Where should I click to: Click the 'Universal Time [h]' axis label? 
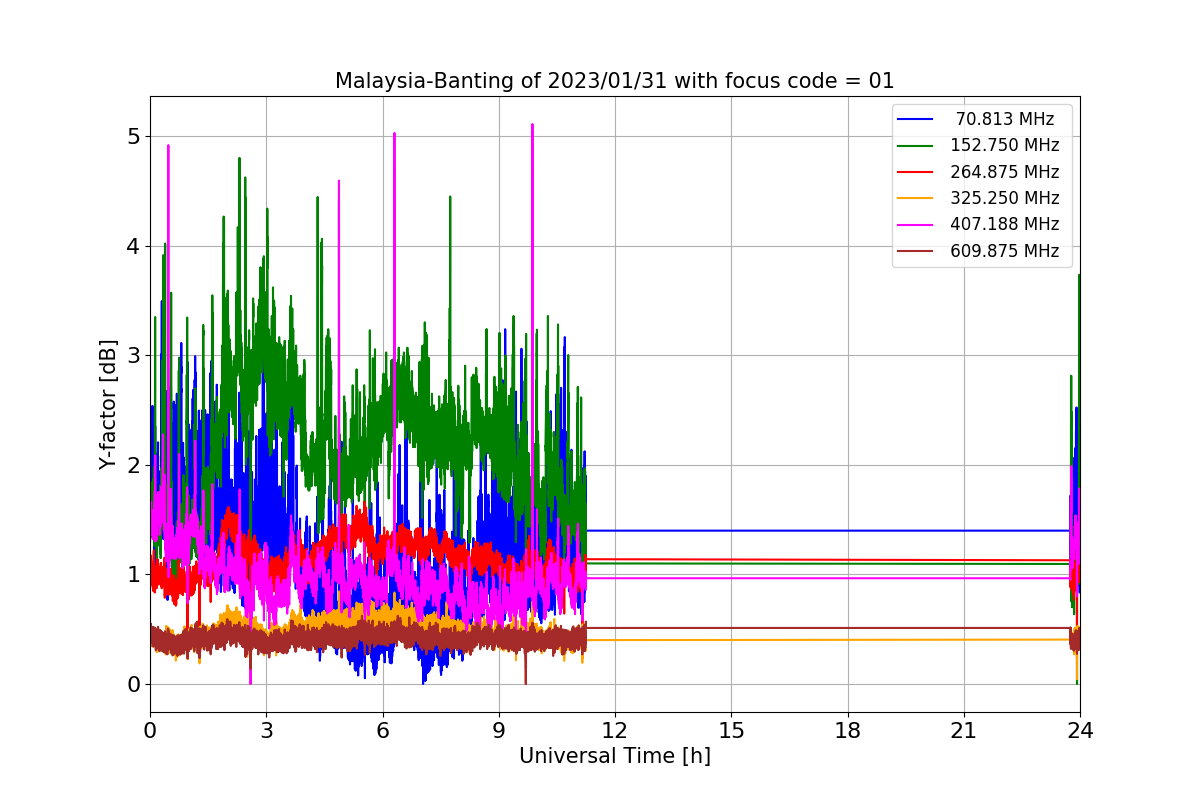pyautogui.click(x=614, y=756)
